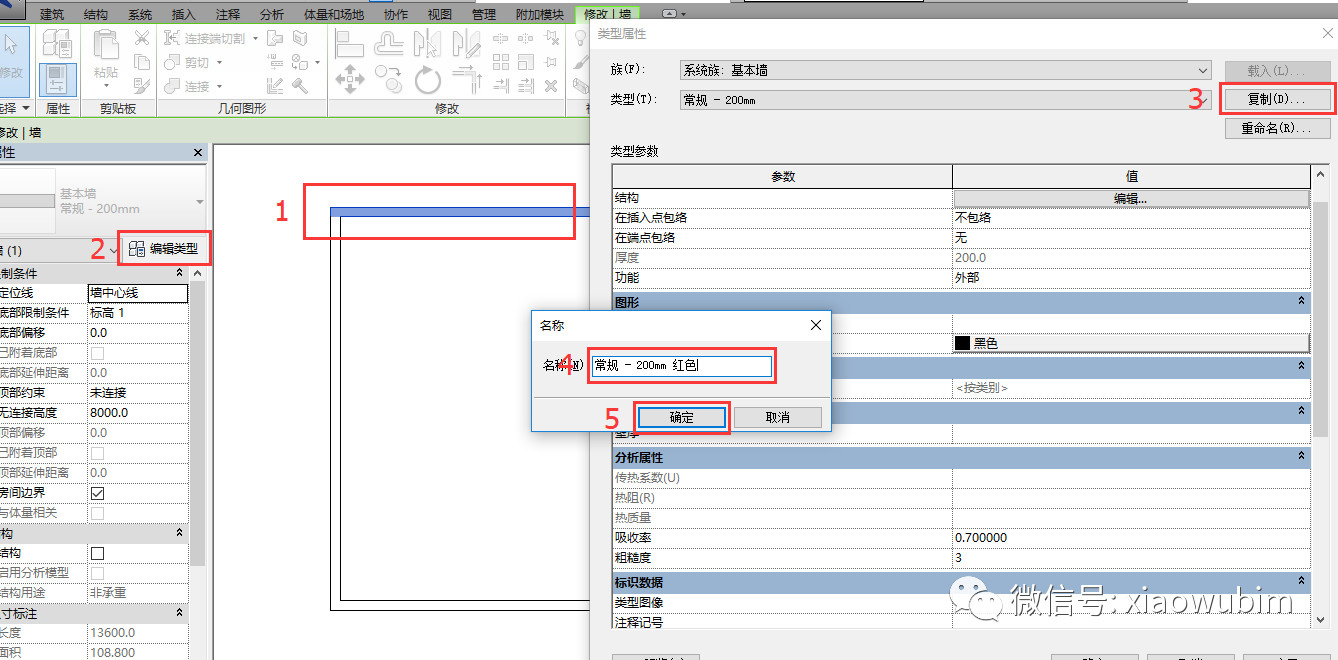The width and height of the screenshot is (1338, 660).
Task: Click the 无连接高度 value 8000.0
Action: [x=138, y=413]
